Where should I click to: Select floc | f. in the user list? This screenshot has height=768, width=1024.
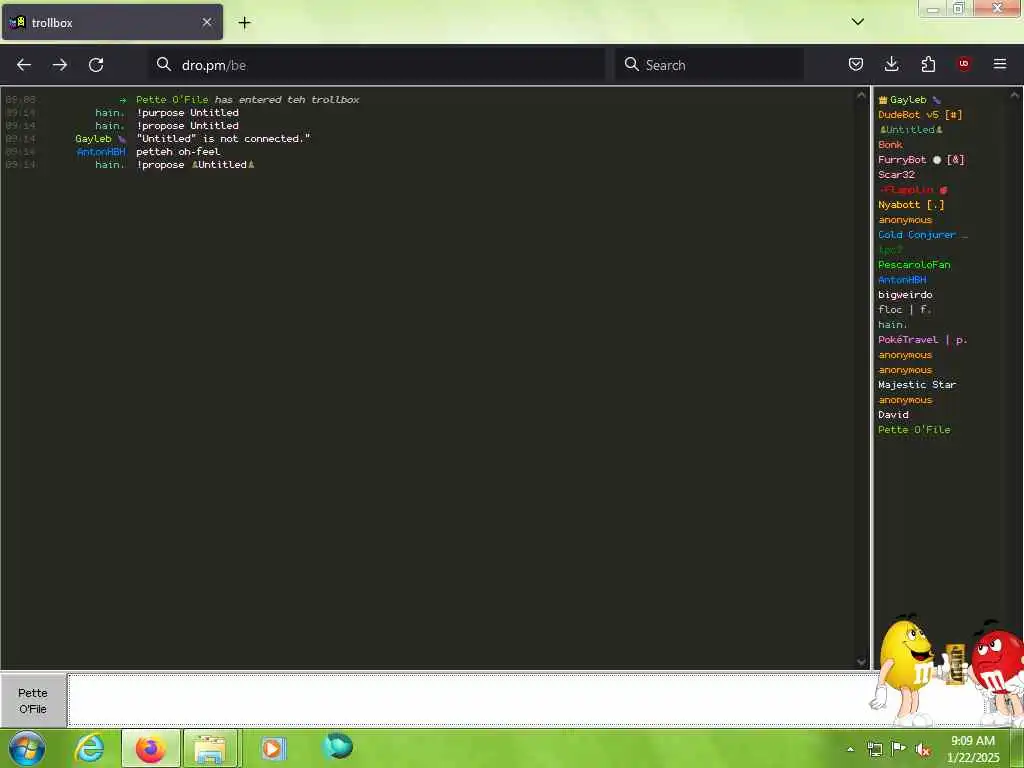(x=904, y=310)
